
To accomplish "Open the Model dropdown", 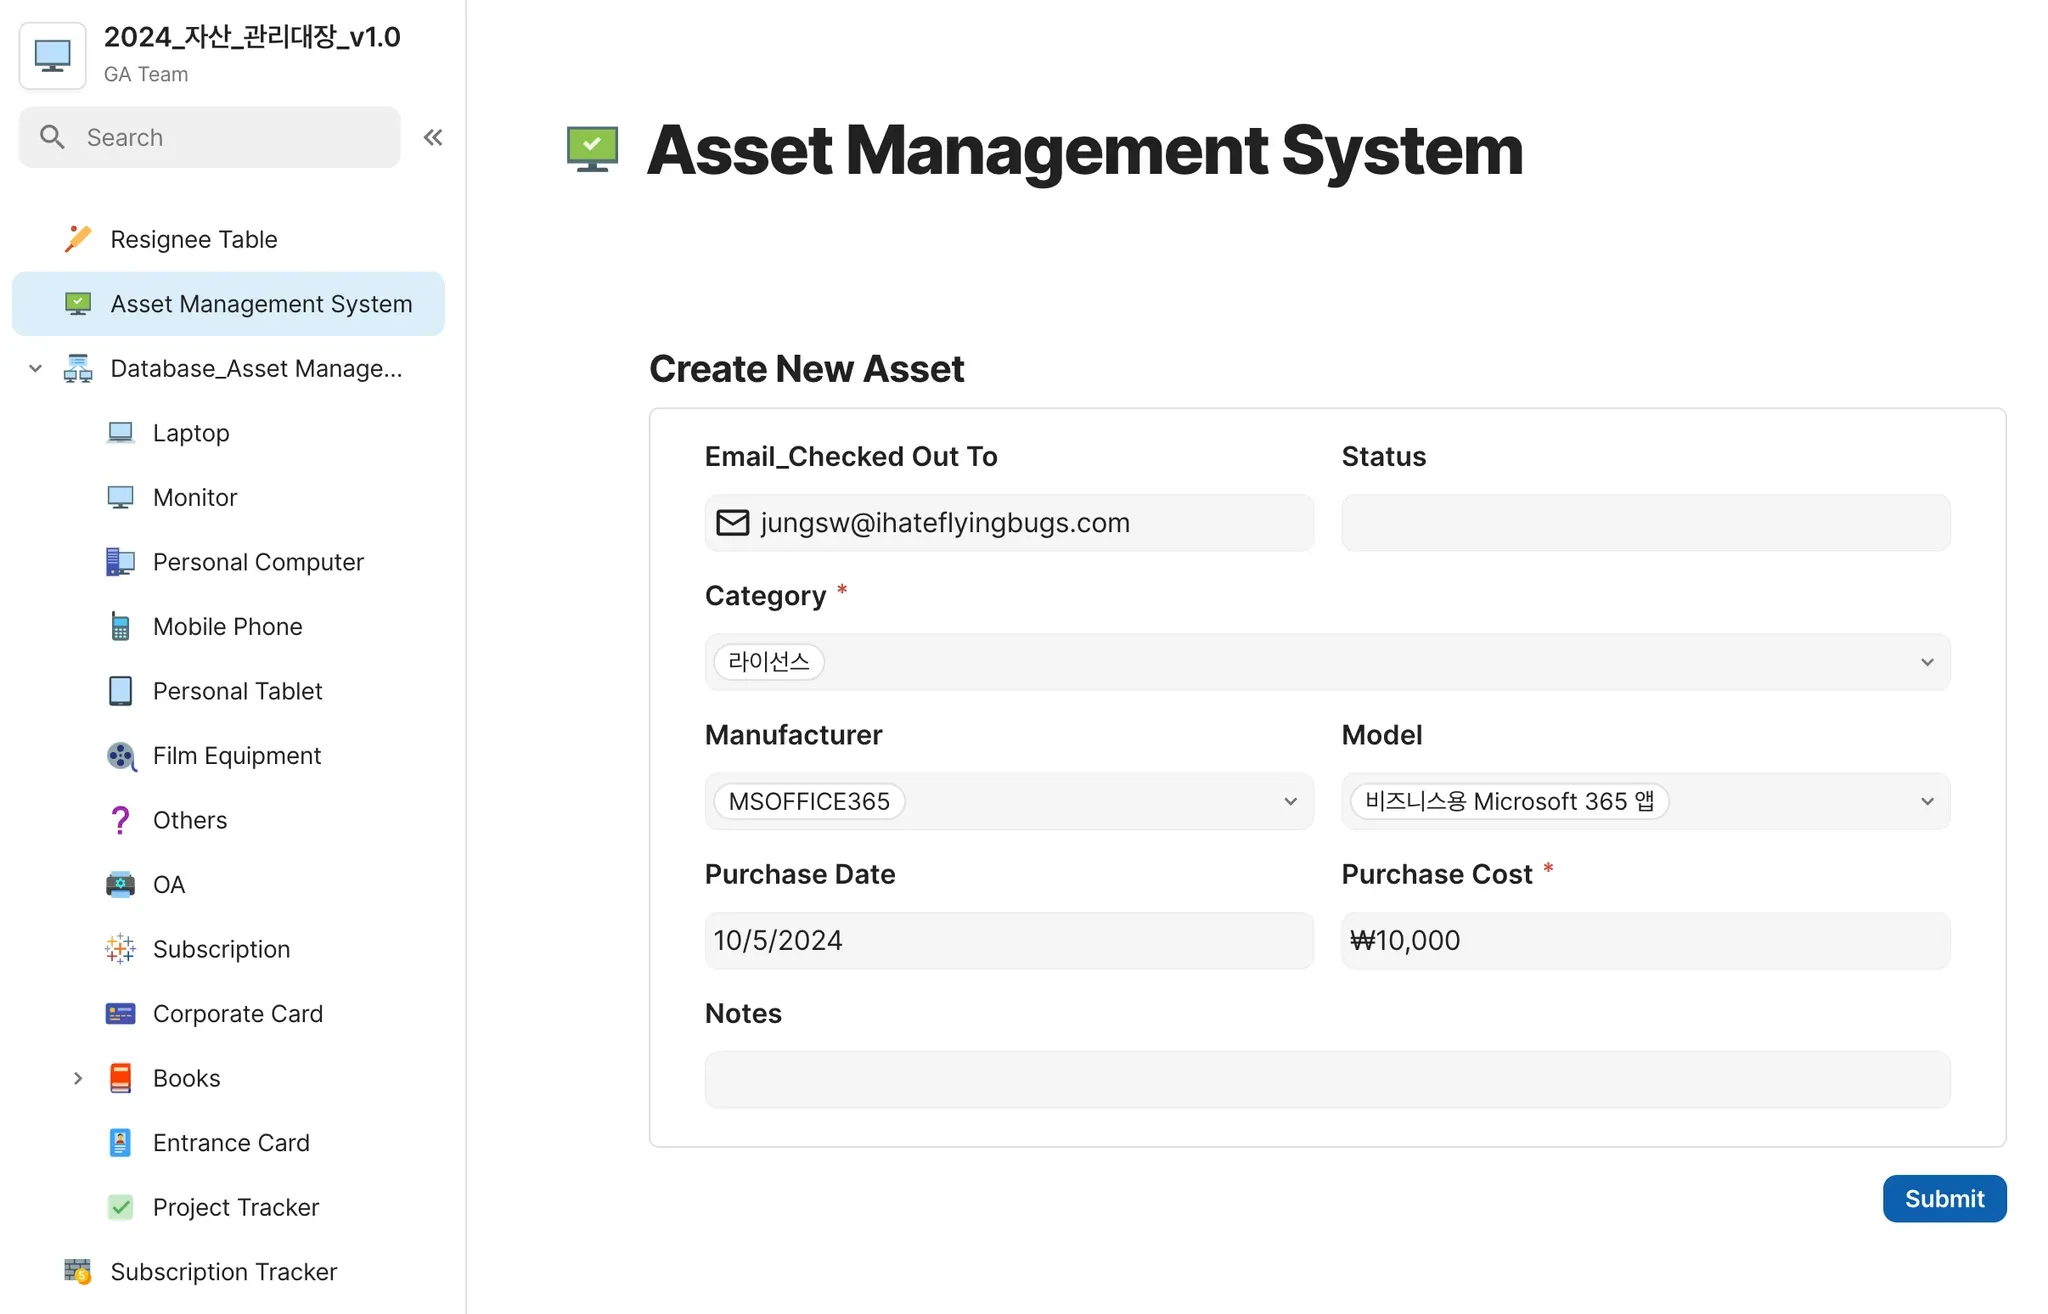I will (1926, 801).
